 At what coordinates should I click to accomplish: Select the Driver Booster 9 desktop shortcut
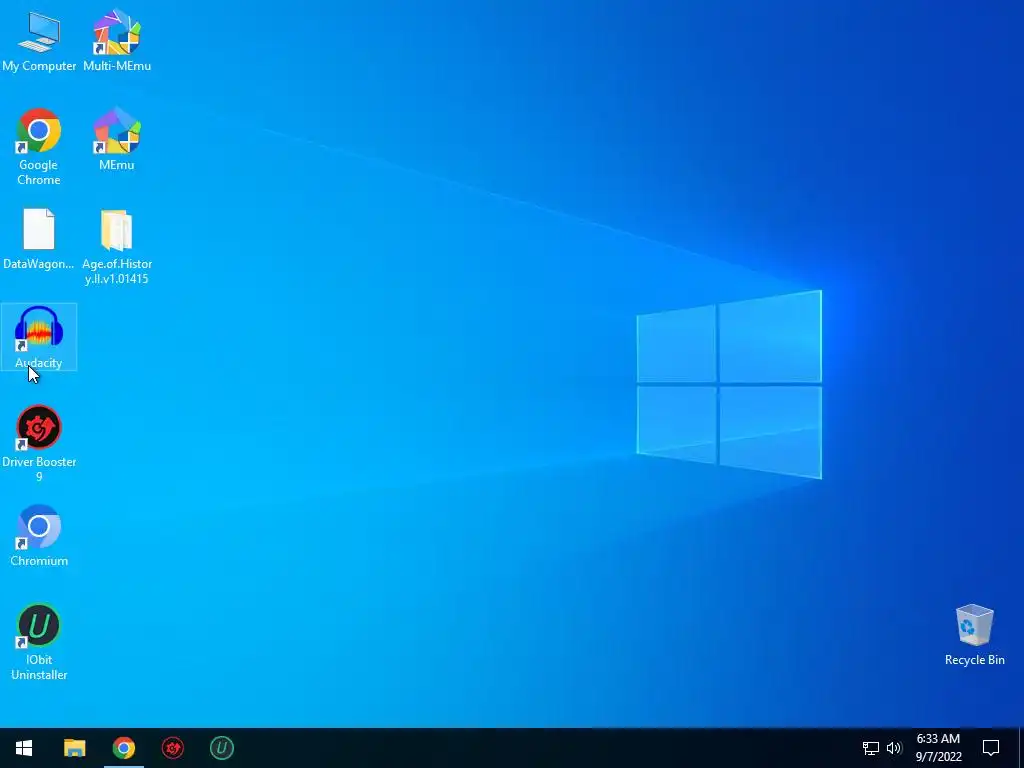pyautogui.click(x=39, y=444)
